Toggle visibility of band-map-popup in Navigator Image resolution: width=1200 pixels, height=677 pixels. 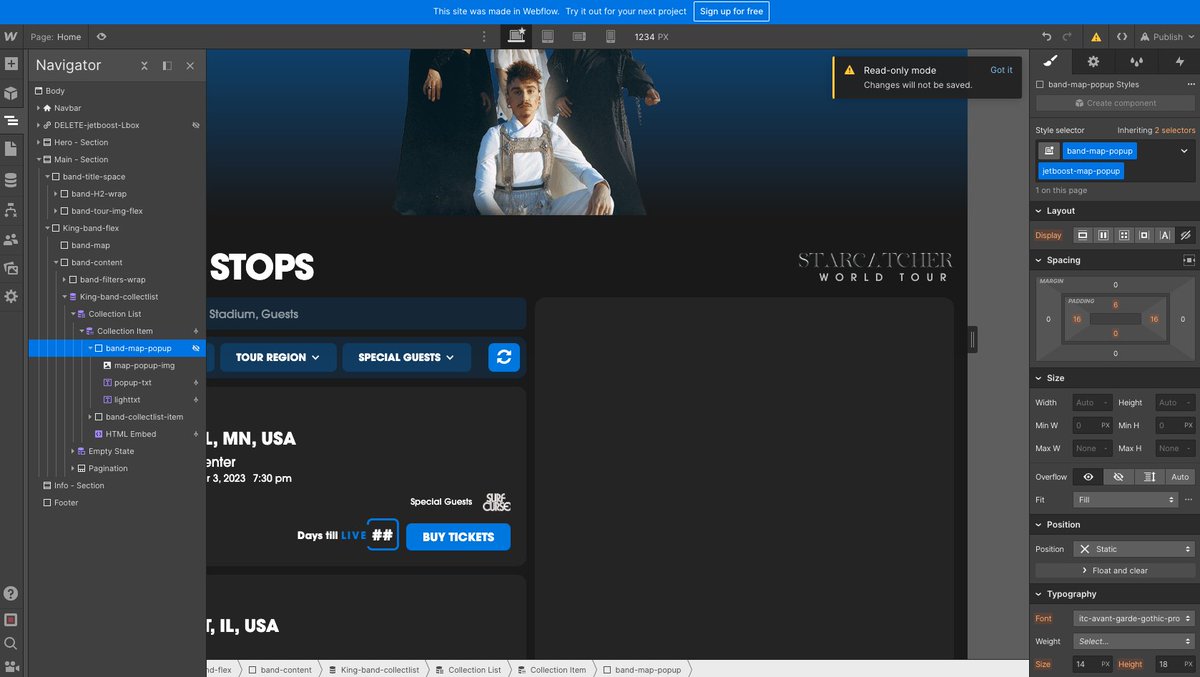[x=196, y=348]
